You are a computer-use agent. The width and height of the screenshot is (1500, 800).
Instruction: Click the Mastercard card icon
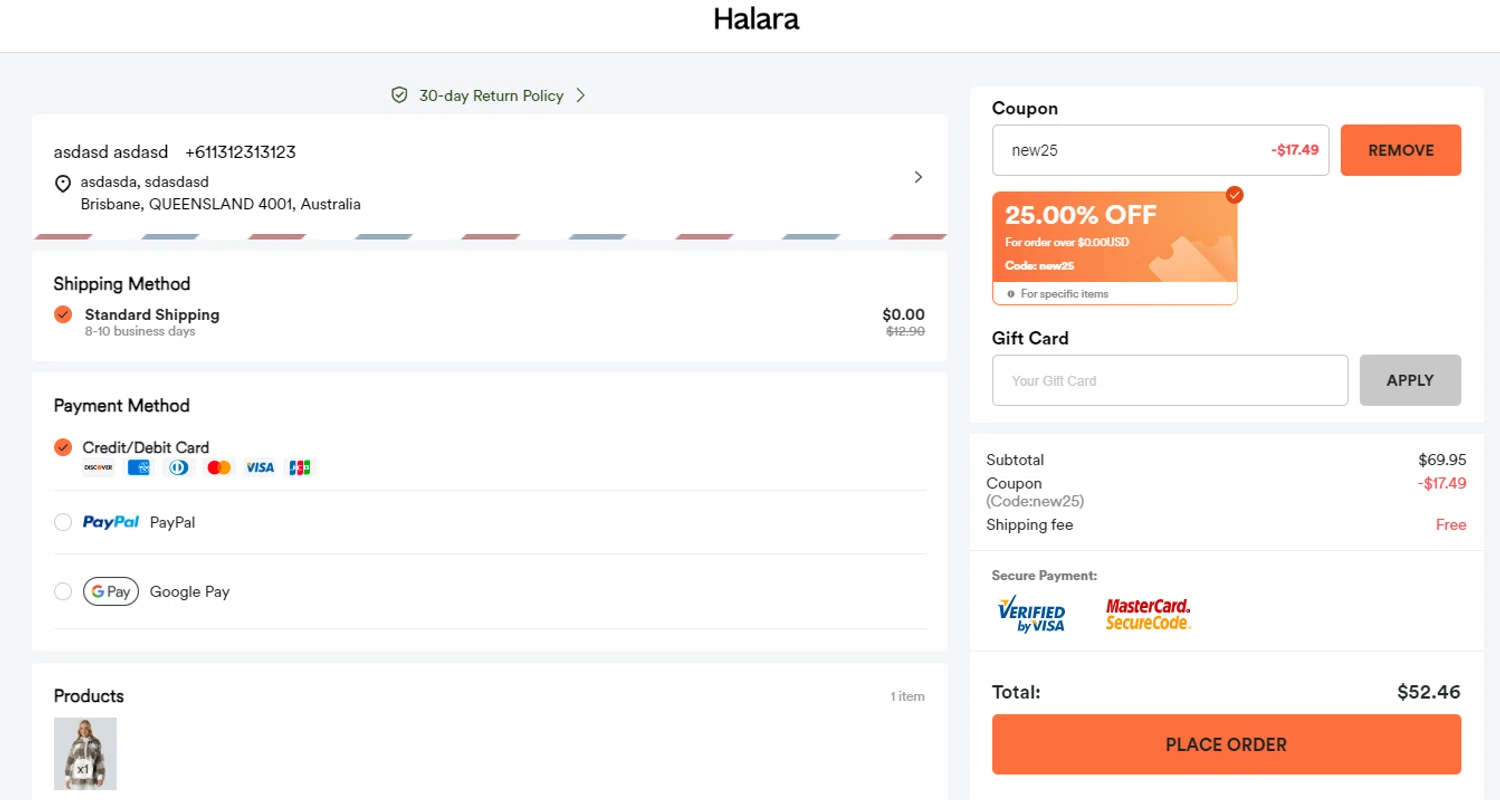click(219, 467)
